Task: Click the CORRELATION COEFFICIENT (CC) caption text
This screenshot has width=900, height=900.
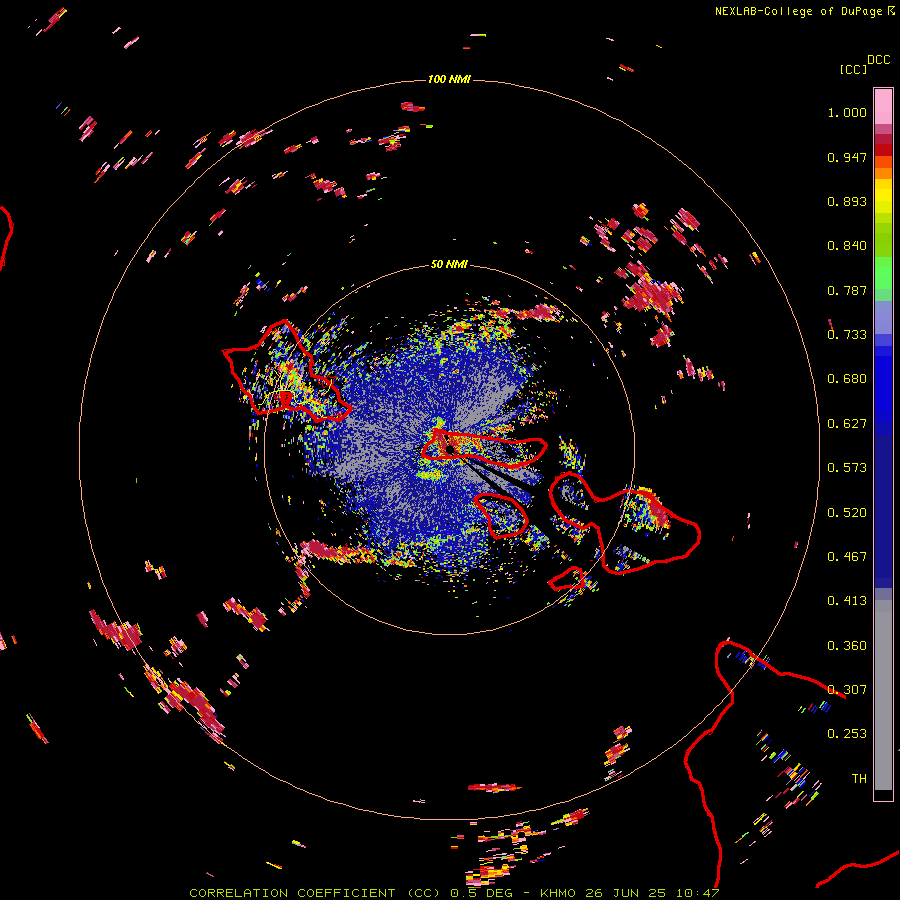Action: (x=316, y=893)
